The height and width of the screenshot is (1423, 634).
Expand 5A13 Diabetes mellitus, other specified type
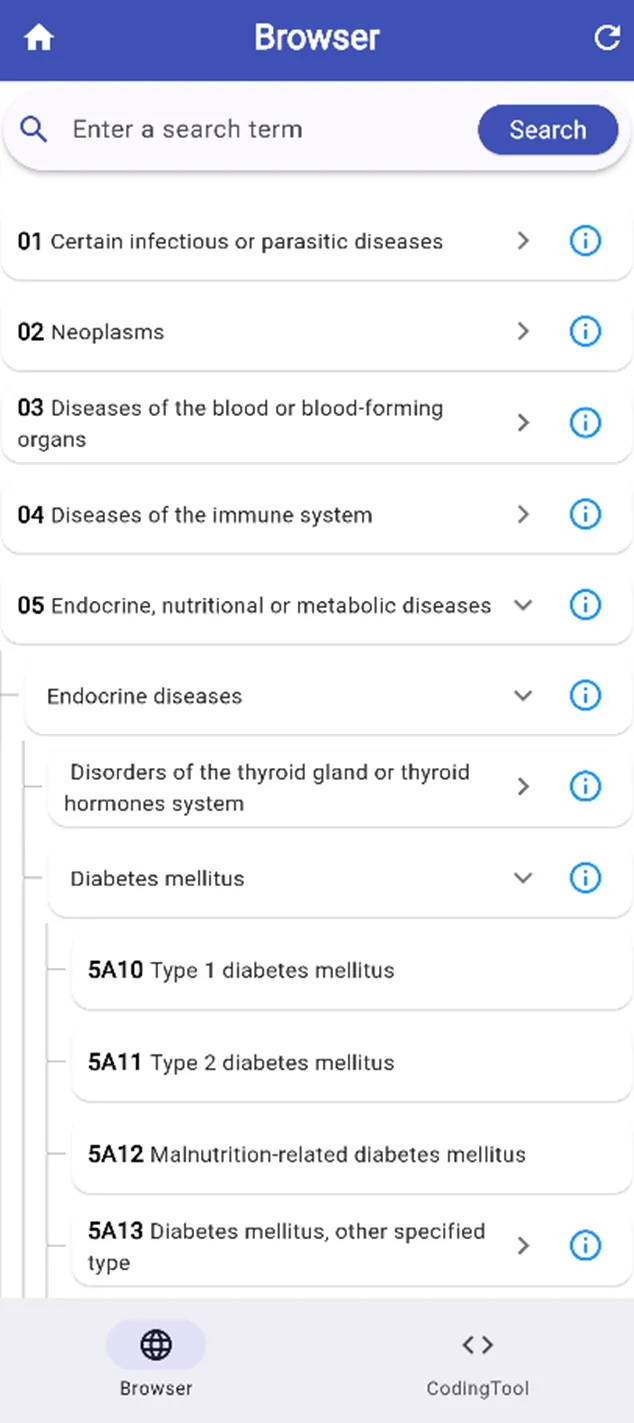(523, 1246)
